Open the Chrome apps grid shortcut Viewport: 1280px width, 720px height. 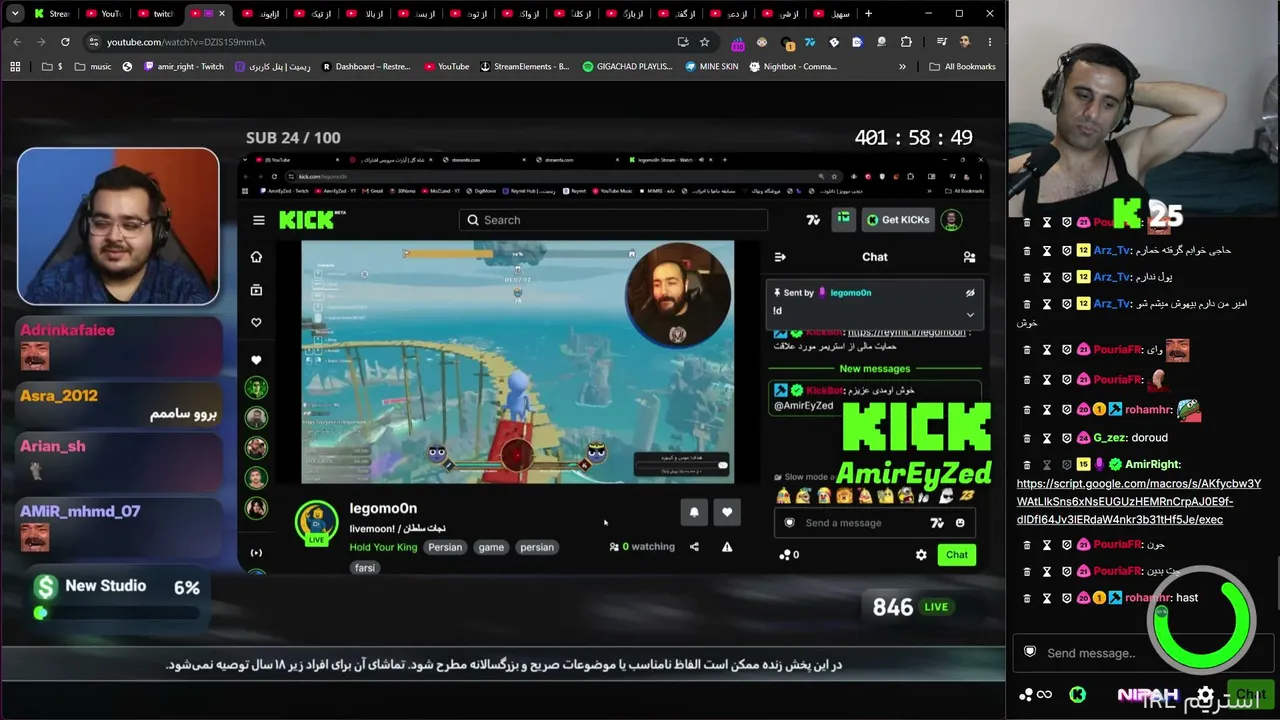[15, 67]
